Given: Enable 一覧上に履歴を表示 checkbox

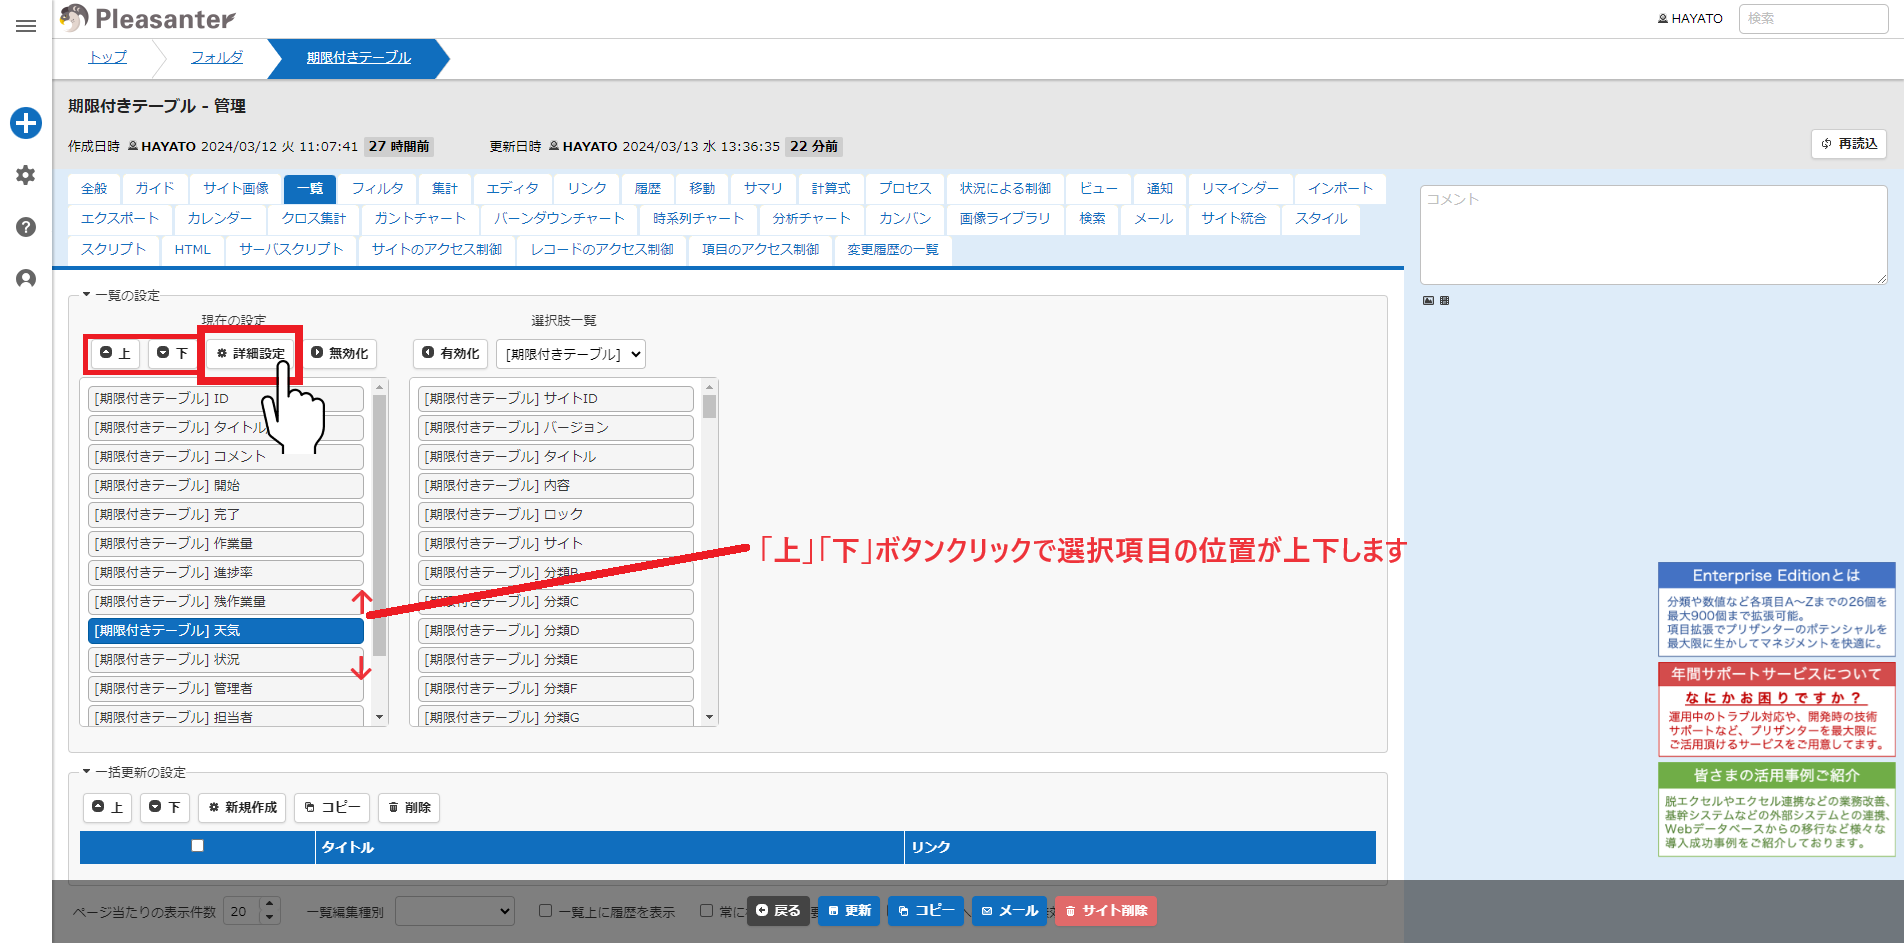Looking at the screenshot, I should coord(545,911).
